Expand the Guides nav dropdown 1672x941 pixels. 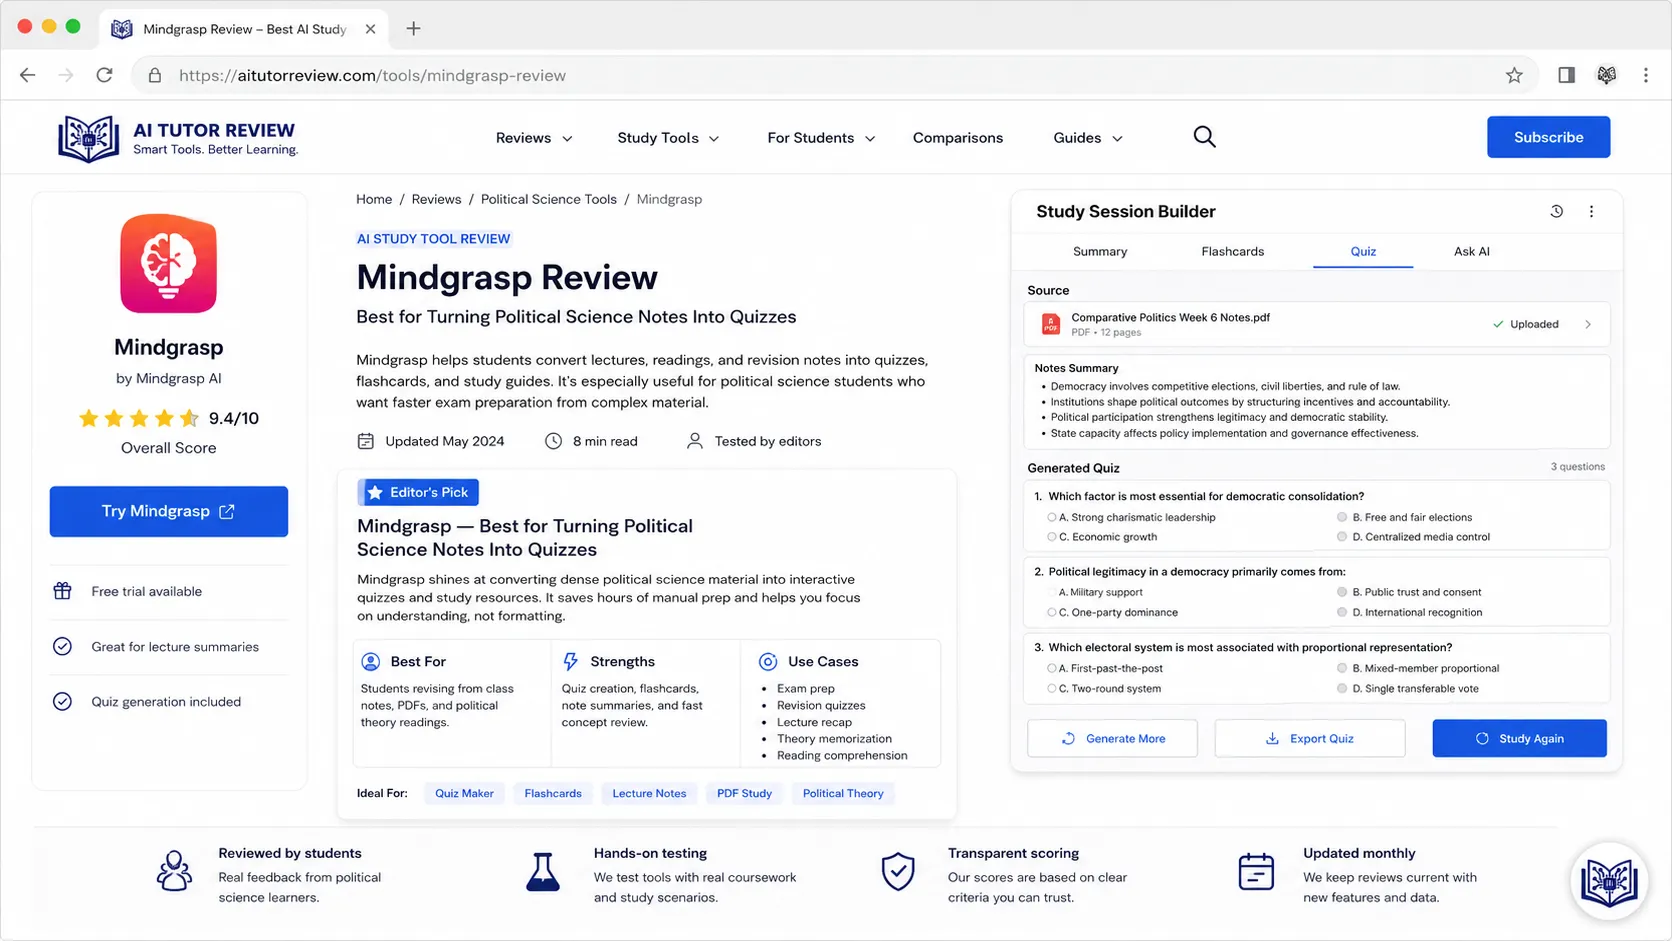tap(1088, 138)
